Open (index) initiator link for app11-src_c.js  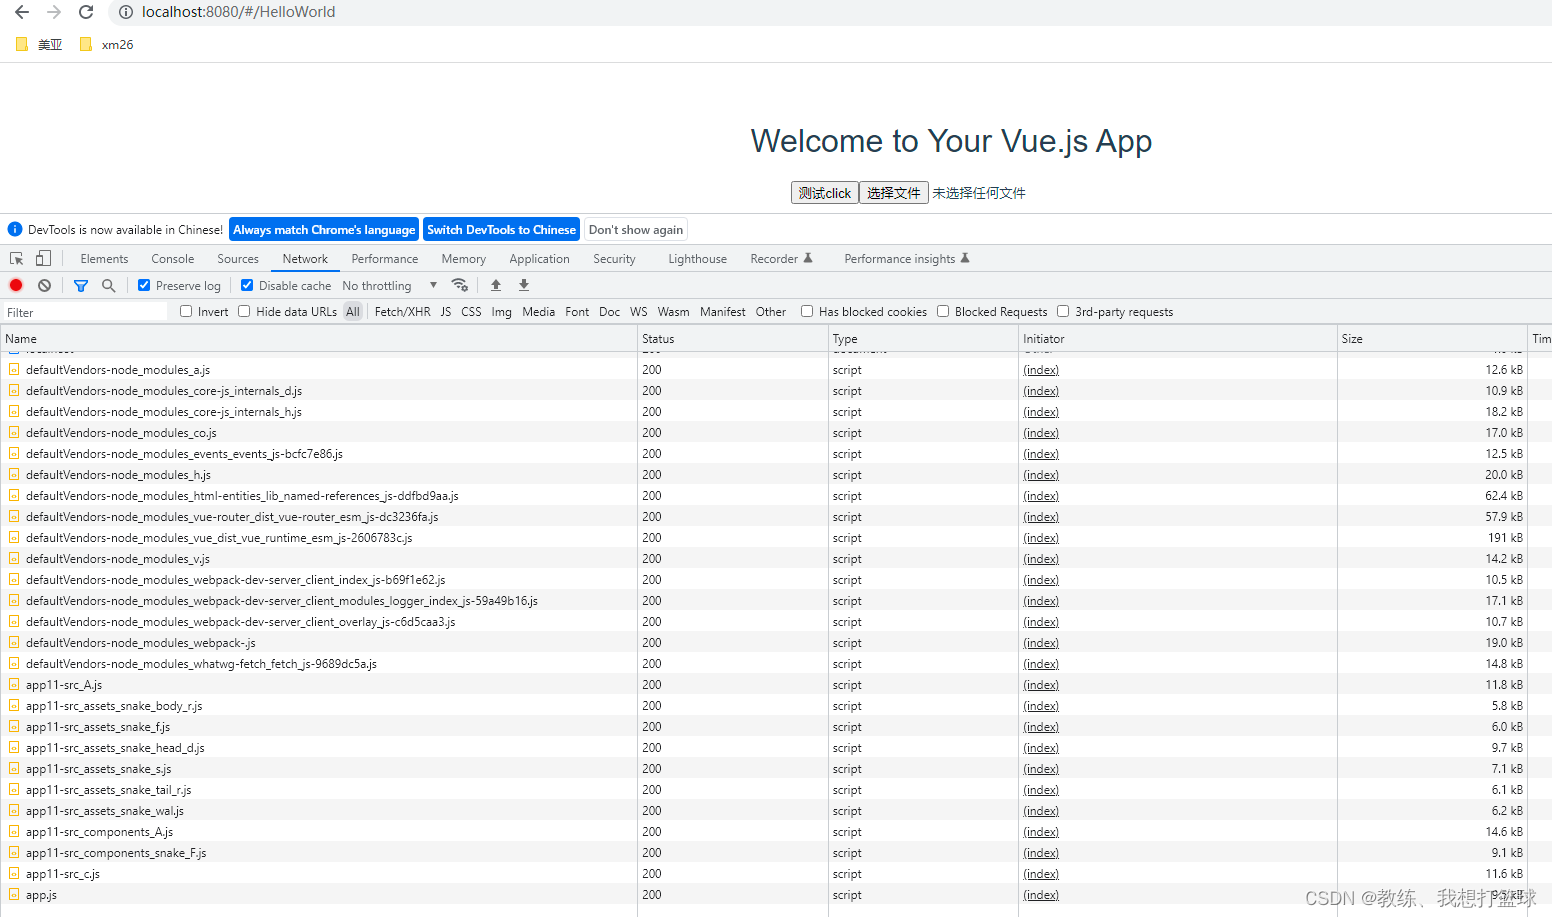1041,873
